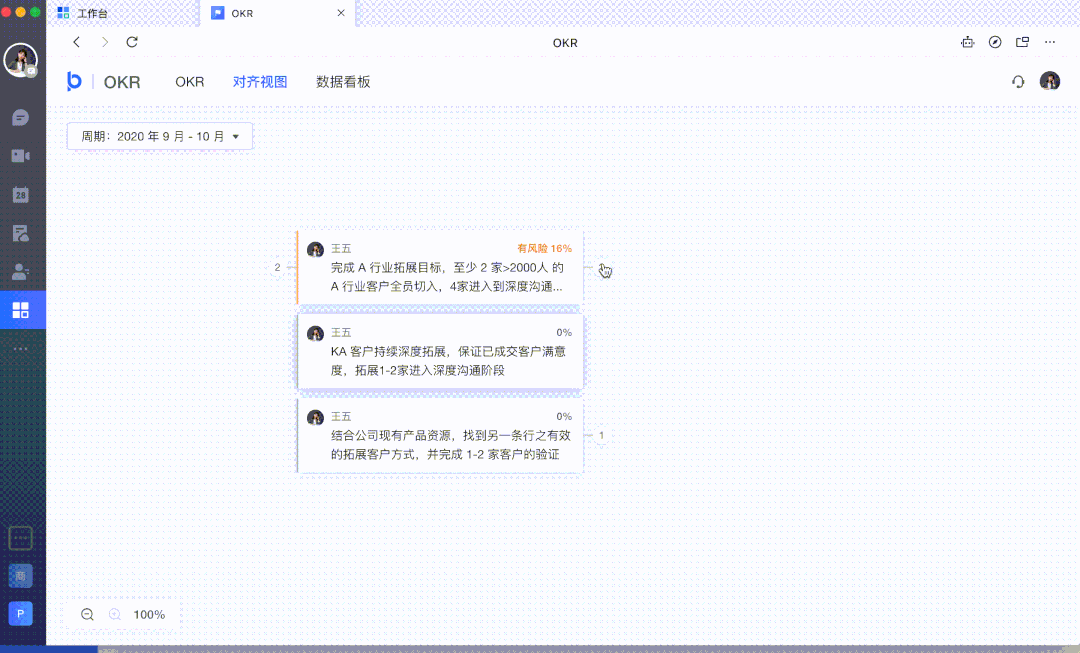Click the pop-out window icon
Screen dimensions: 1080x653
pos(1022,43)
